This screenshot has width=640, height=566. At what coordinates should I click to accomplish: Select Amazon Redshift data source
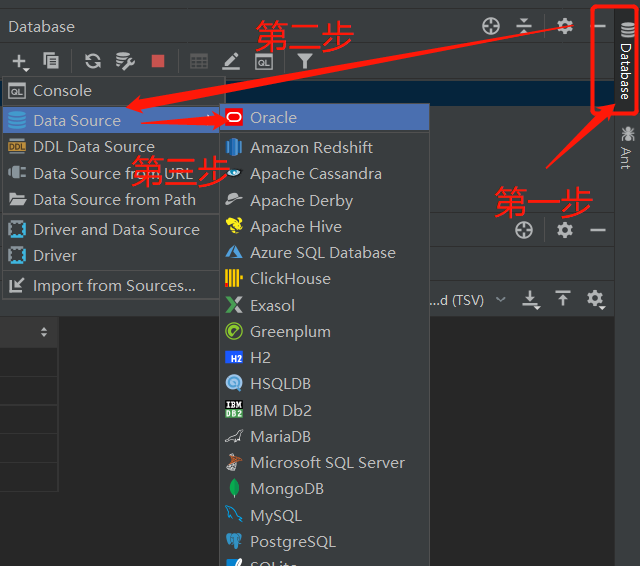click(324, 147)
